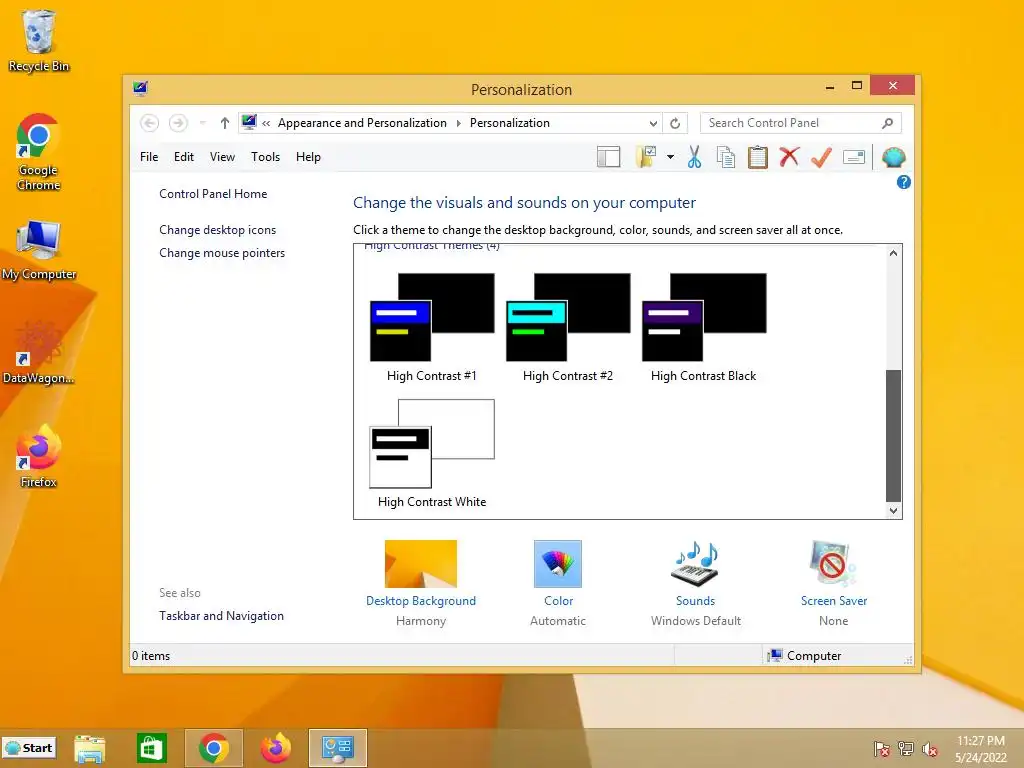1024x768 pixels.
Task: Click the red X Delete toolbar icon
Action: (789, 157)
